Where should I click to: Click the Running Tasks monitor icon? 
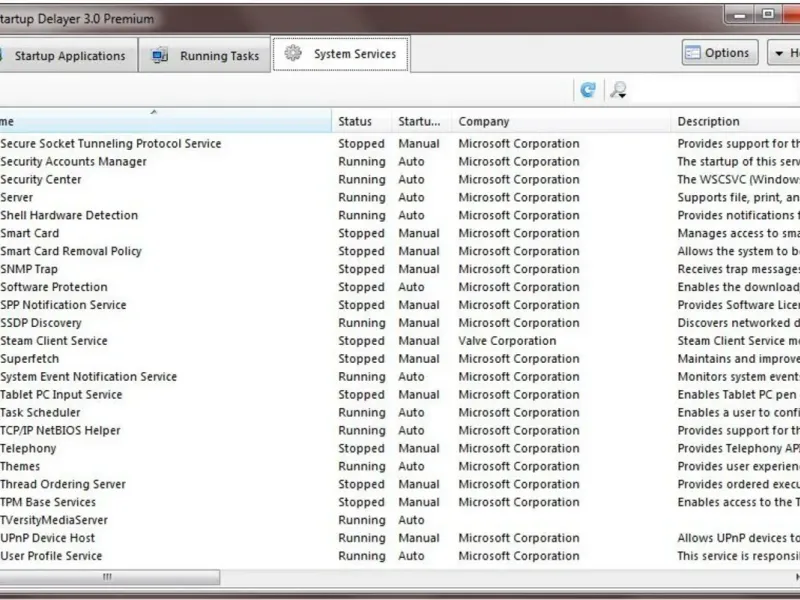tap(160, 56)
